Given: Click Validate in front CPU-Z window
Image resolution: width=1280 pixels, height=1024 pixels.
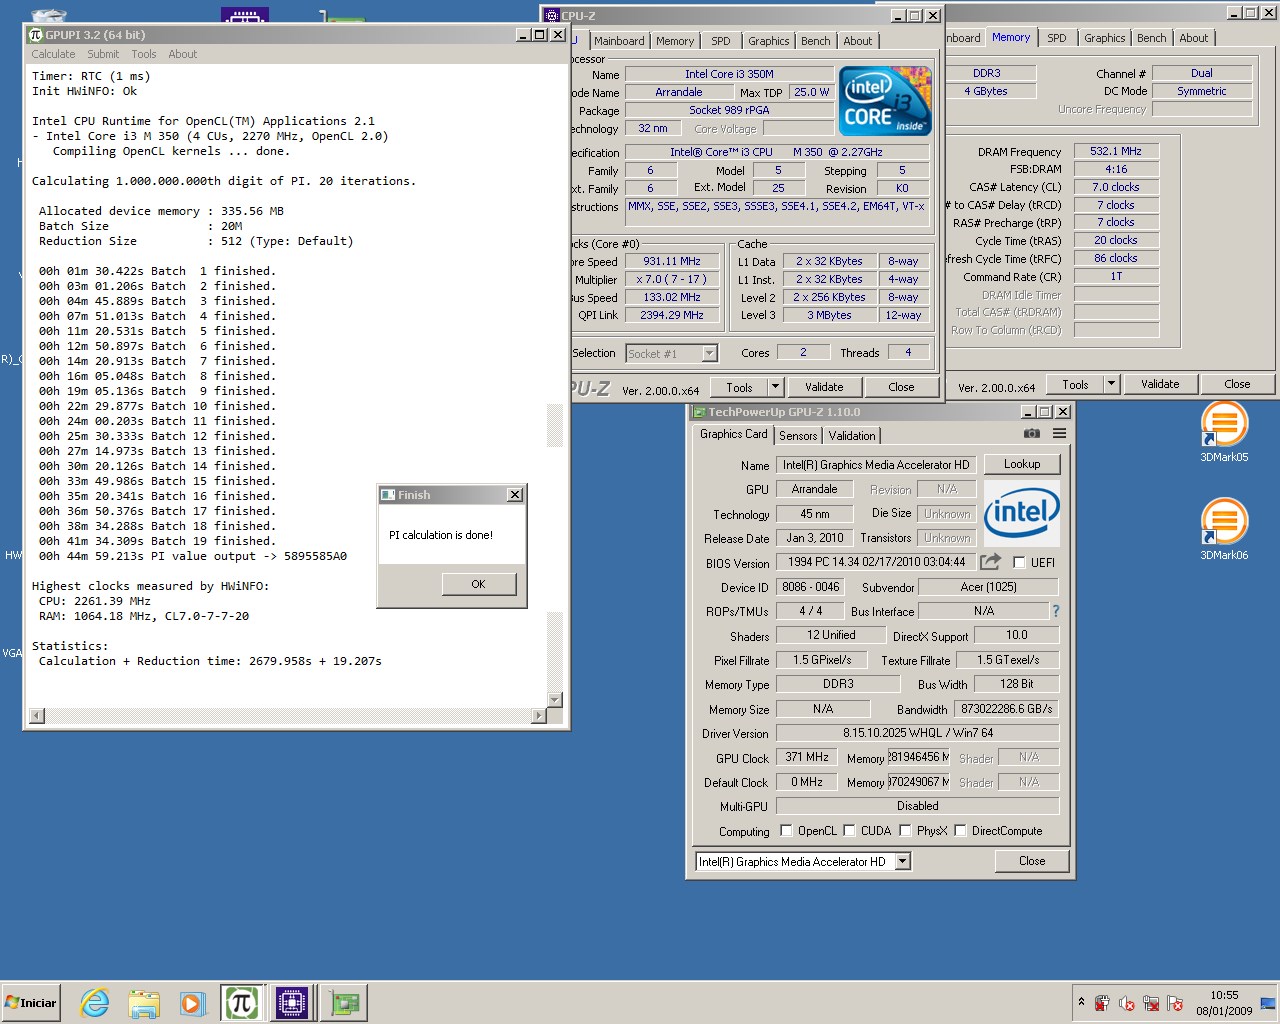Looking at the screenshot, I should coord(824,387).
